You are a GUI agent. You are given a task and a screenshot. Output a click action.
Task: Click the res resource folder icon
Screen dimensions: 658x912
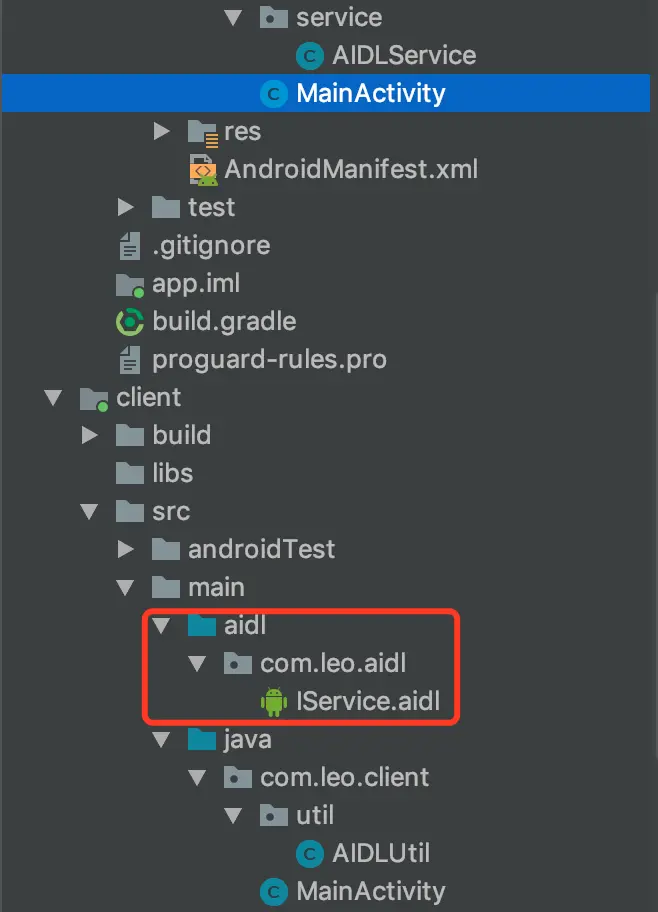click(203, 132)
